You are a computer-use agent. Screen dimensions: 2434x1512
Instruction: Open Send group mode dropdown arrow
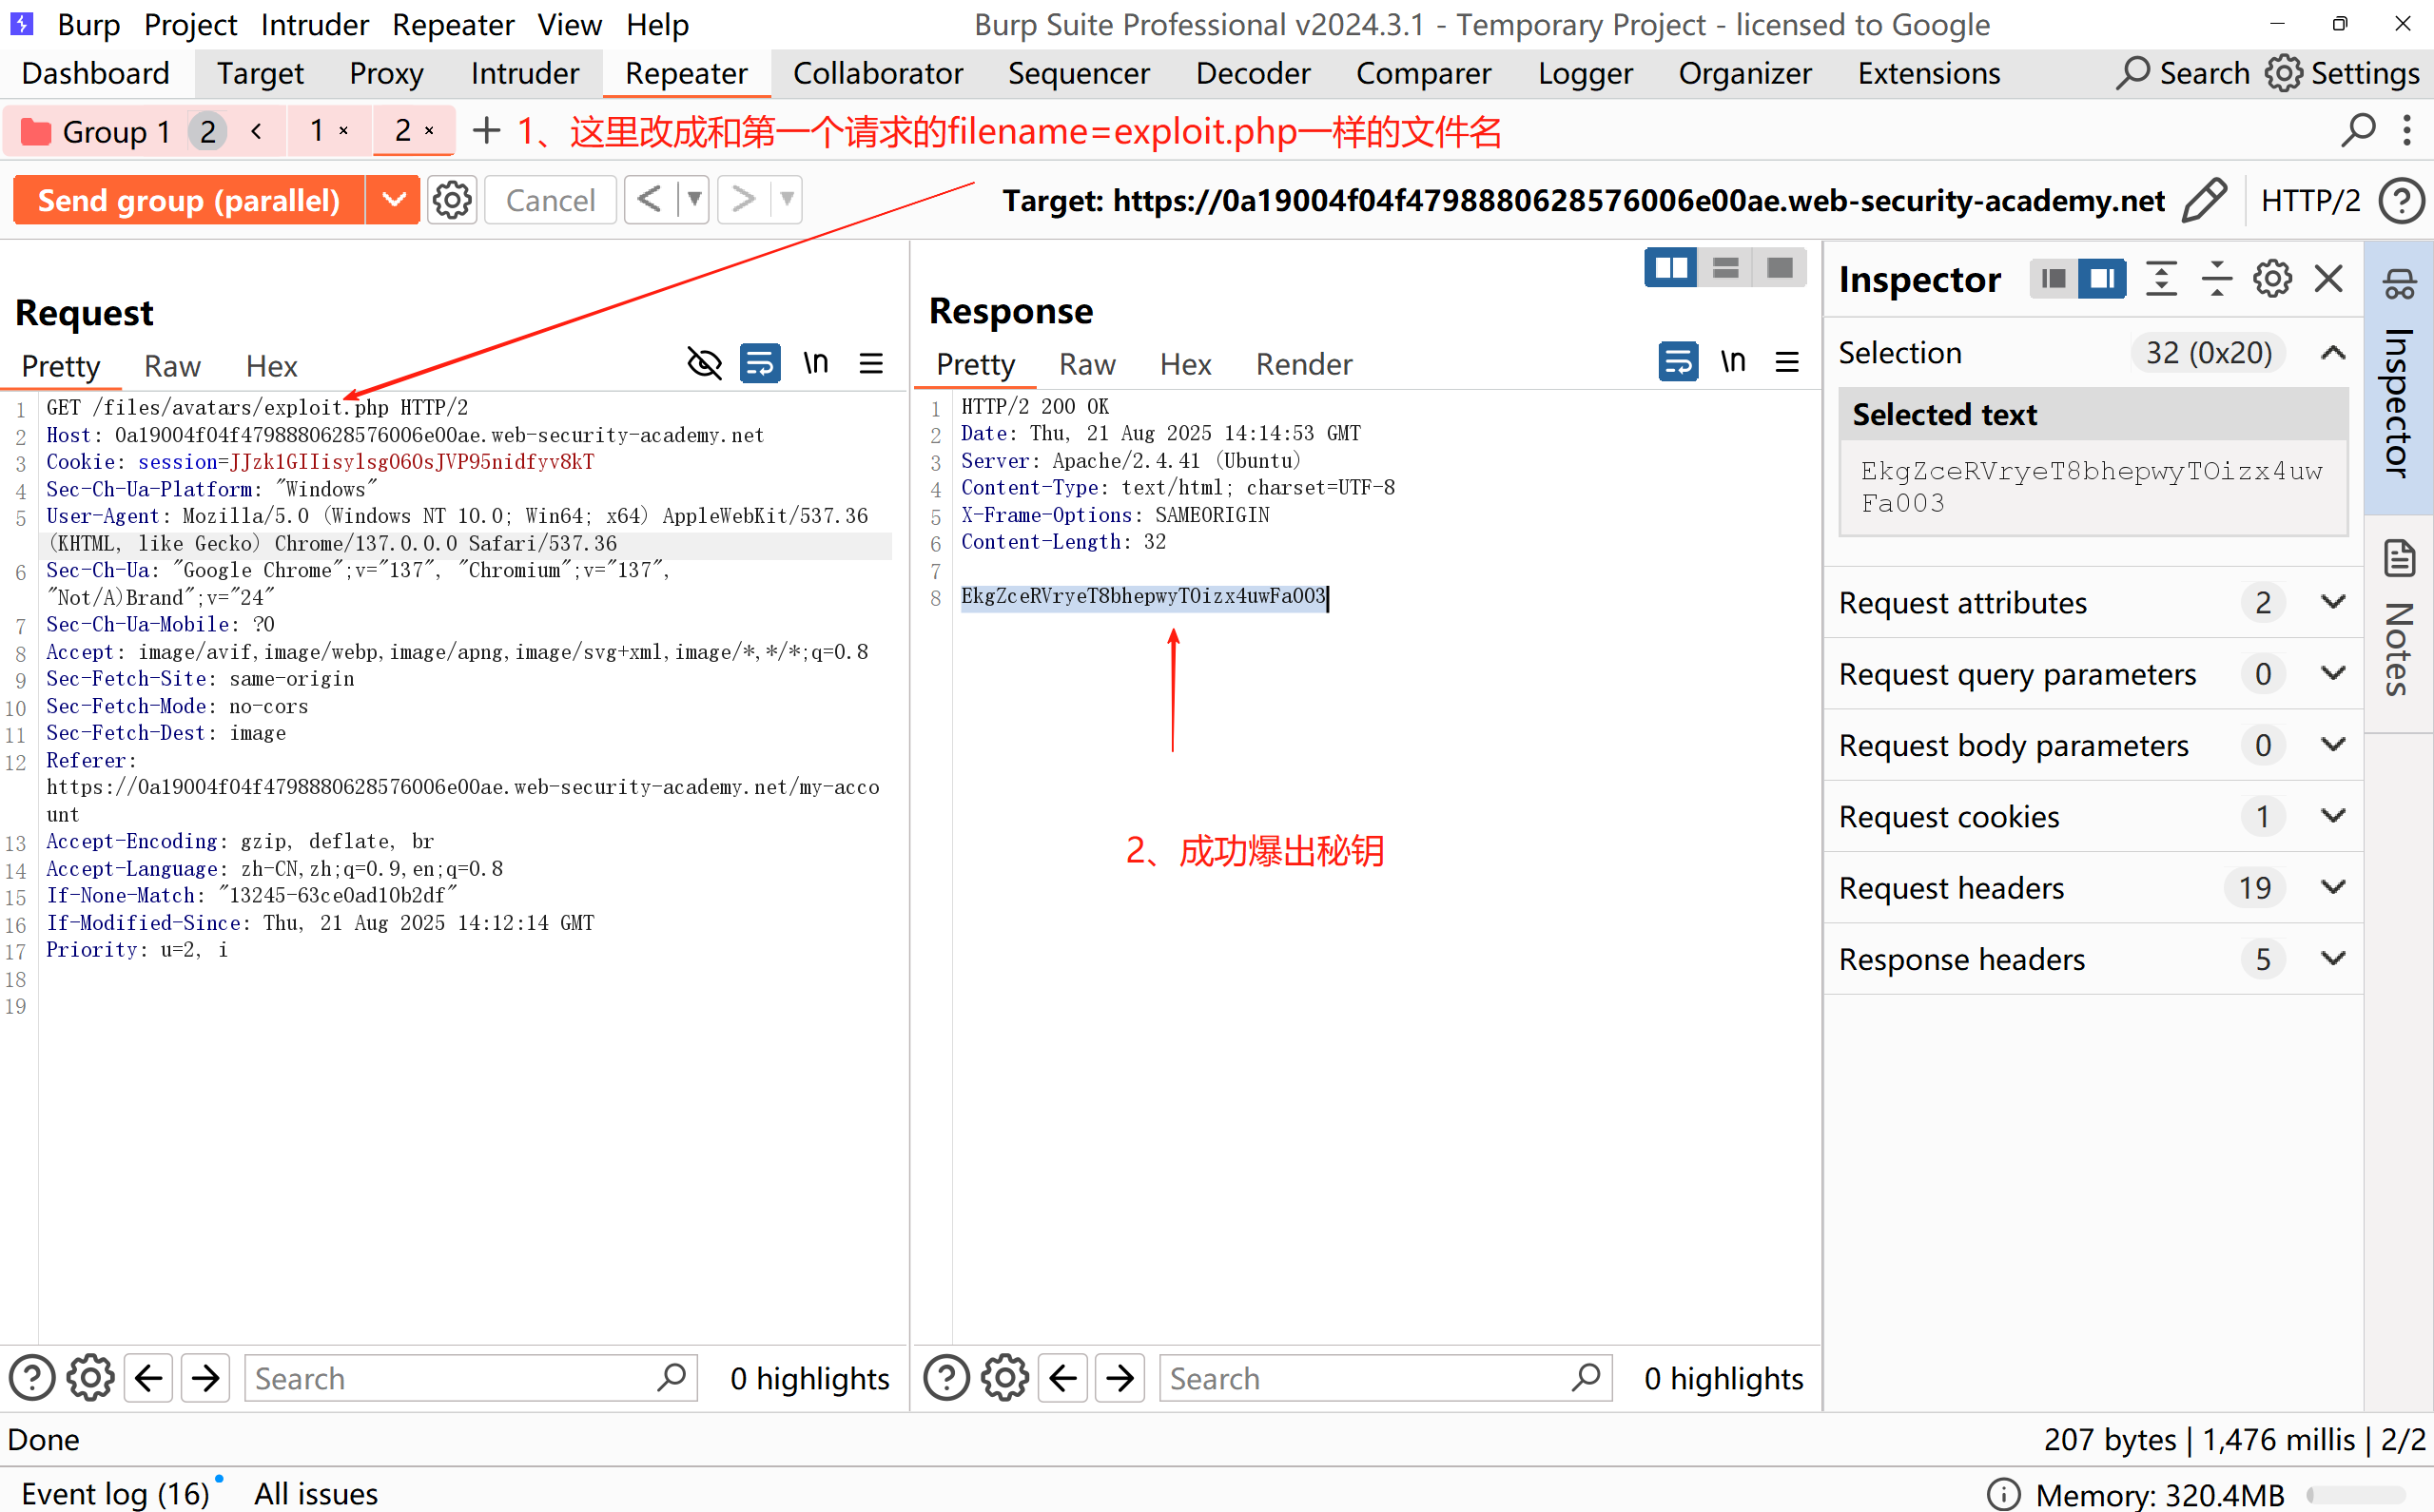(x=394, y=200)
